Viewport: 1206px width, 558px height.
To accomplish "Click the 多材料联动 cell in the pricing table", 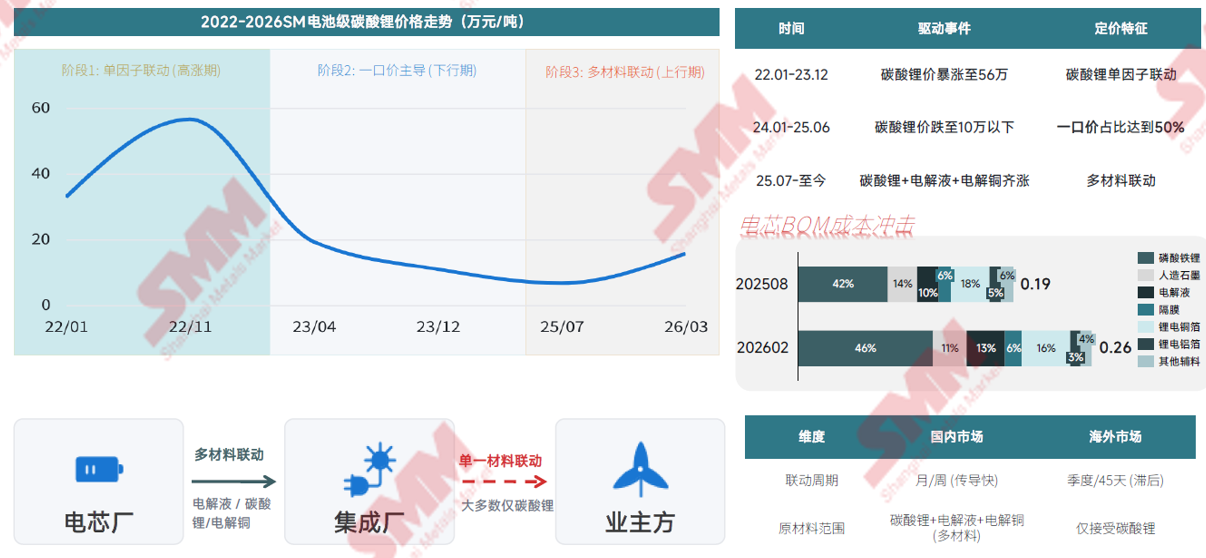I will 1121,181.
